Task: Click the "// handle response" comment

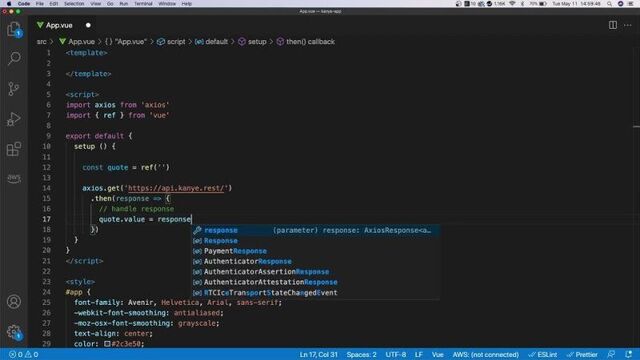Action: click(x=136, y=209)
